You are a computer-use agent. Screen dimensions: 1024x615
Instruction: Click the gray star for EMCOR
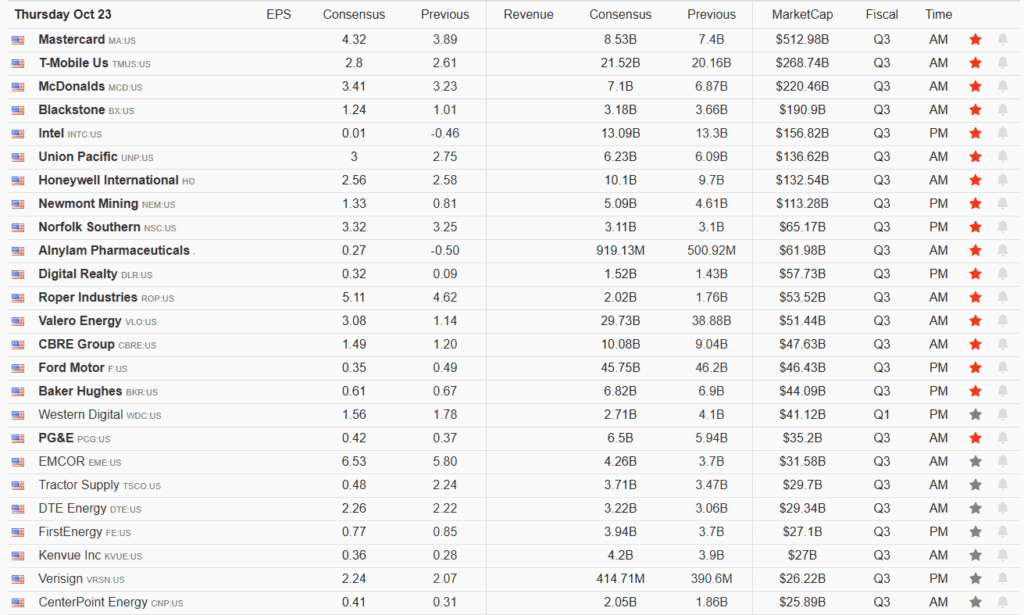pyautogui.click(x=975, y=461)
